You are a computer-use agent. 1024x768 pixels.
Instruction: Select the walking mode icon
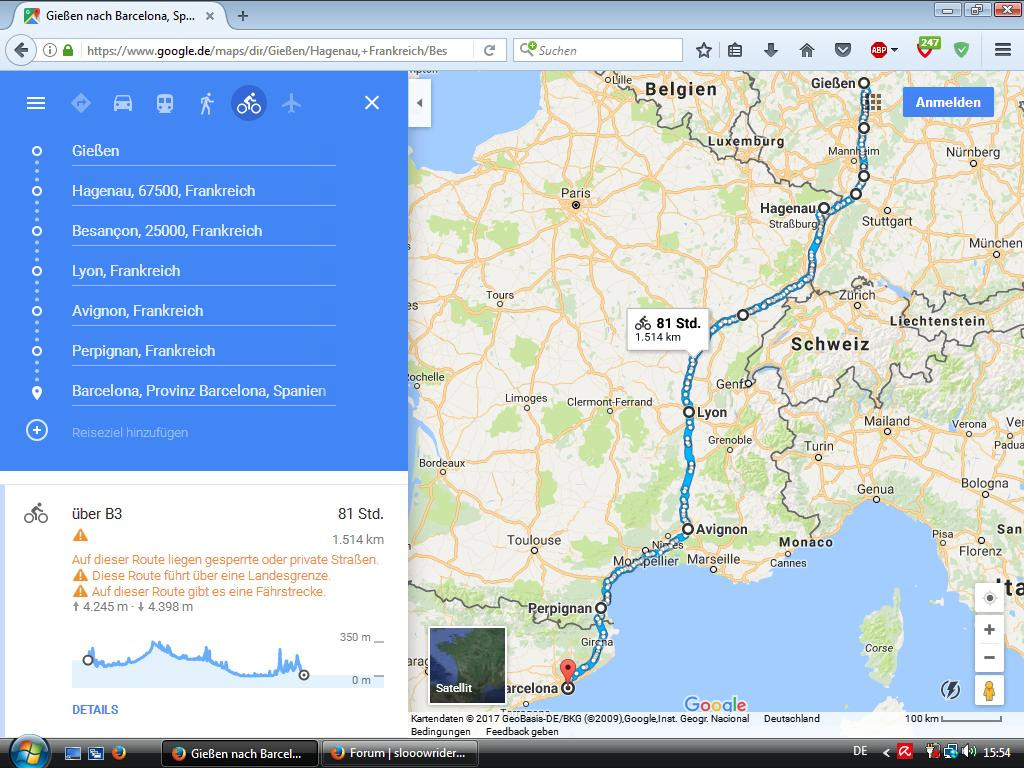click(207, 103)
